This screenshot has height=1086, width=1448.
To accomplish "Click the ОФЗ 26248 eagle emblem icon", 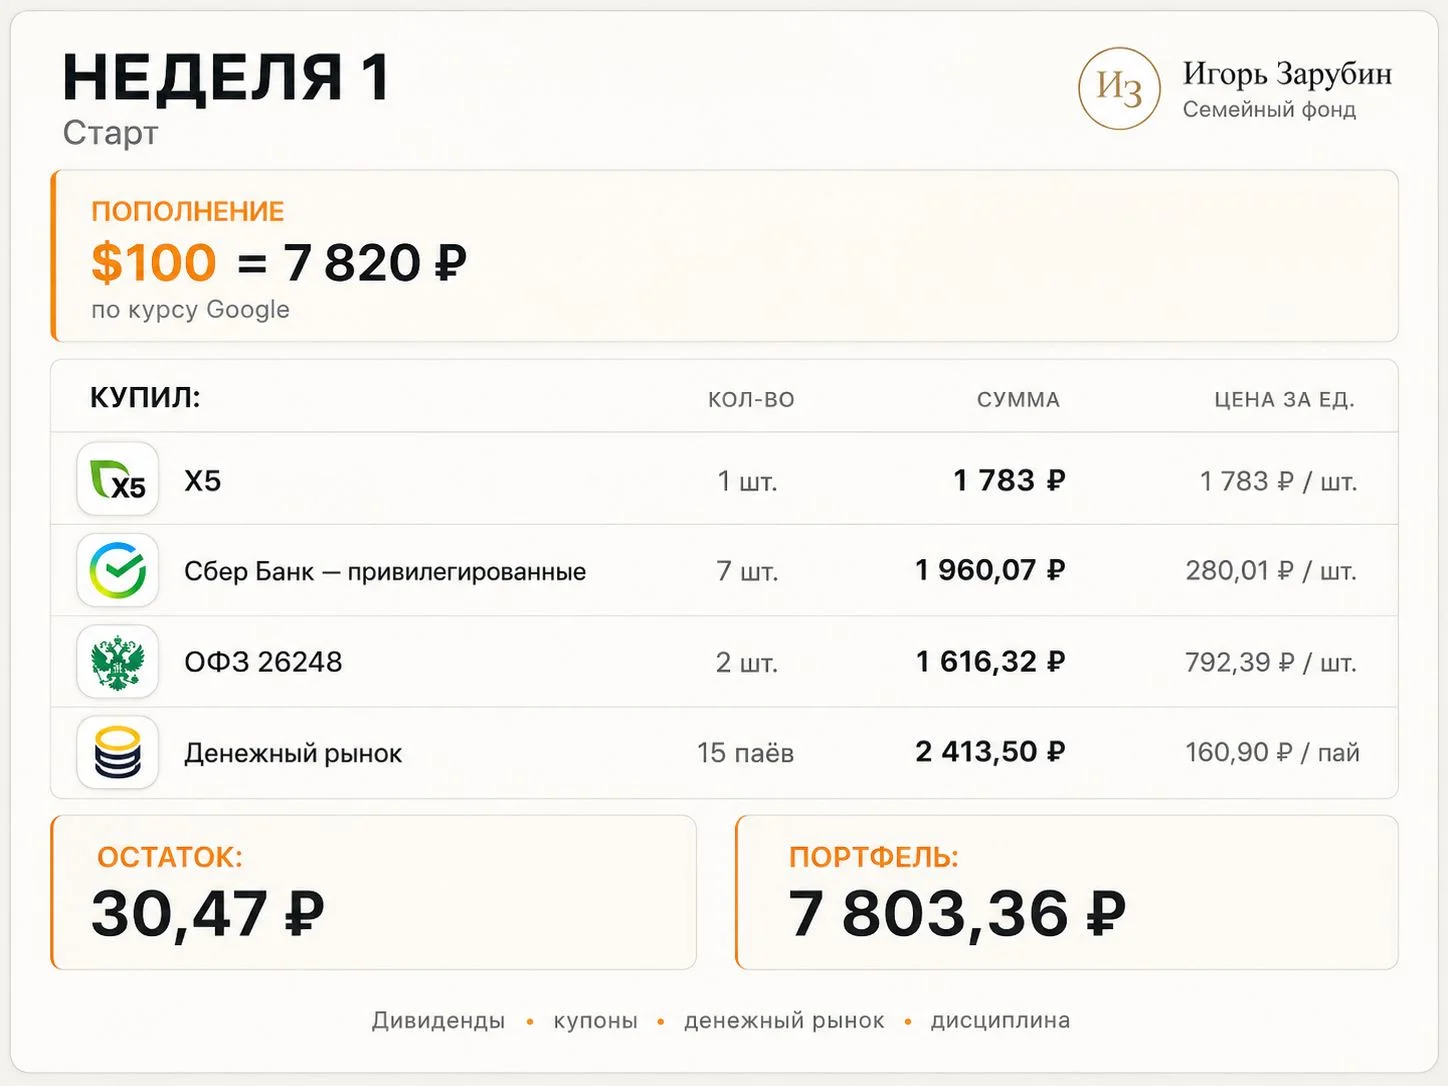I will [118, 661].
